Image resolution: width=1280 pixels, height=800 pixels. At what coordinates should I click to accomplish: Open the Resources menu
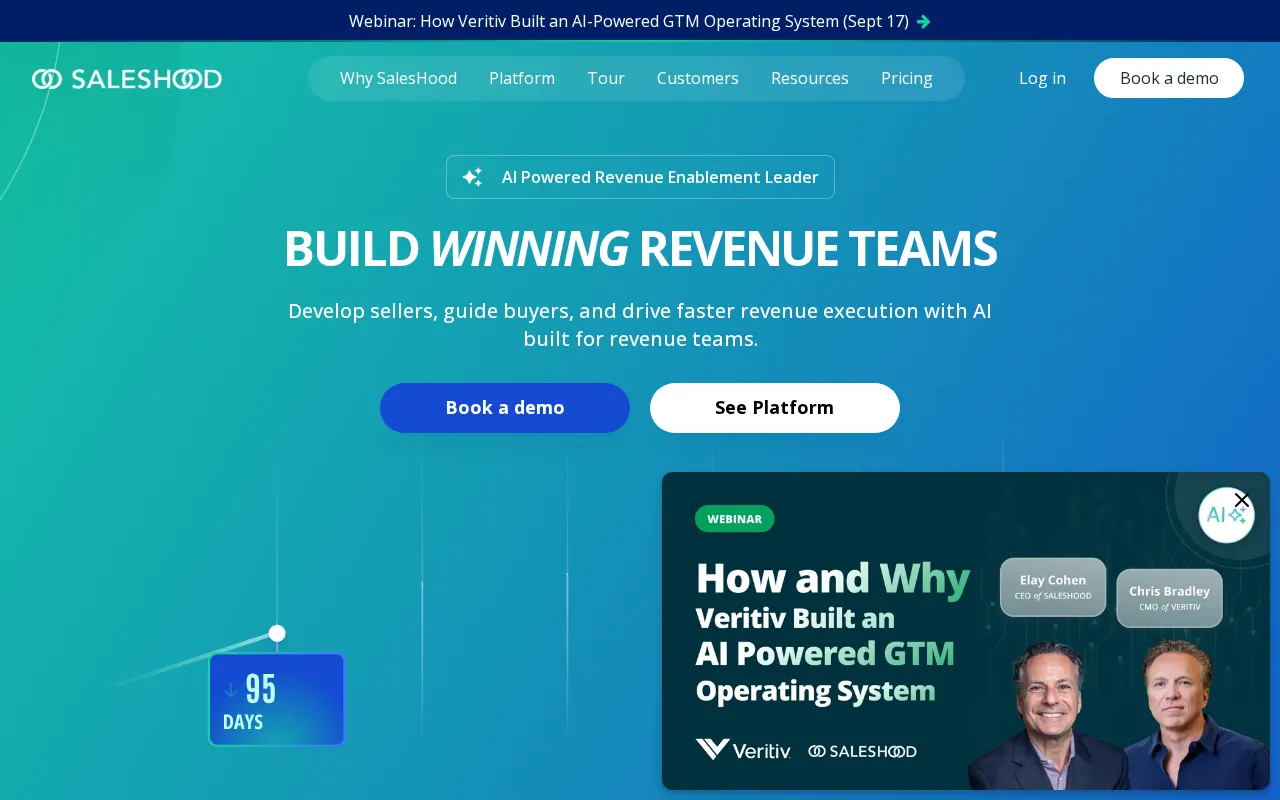(x=810, y=78)
